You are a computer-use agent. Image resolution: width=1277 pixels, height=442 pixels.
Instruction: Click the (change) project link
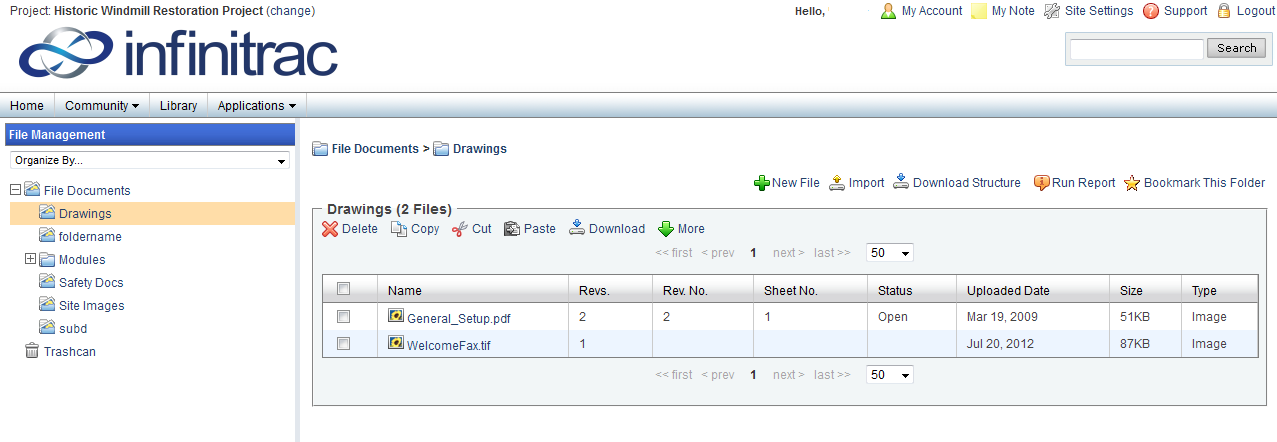[291, 11]
